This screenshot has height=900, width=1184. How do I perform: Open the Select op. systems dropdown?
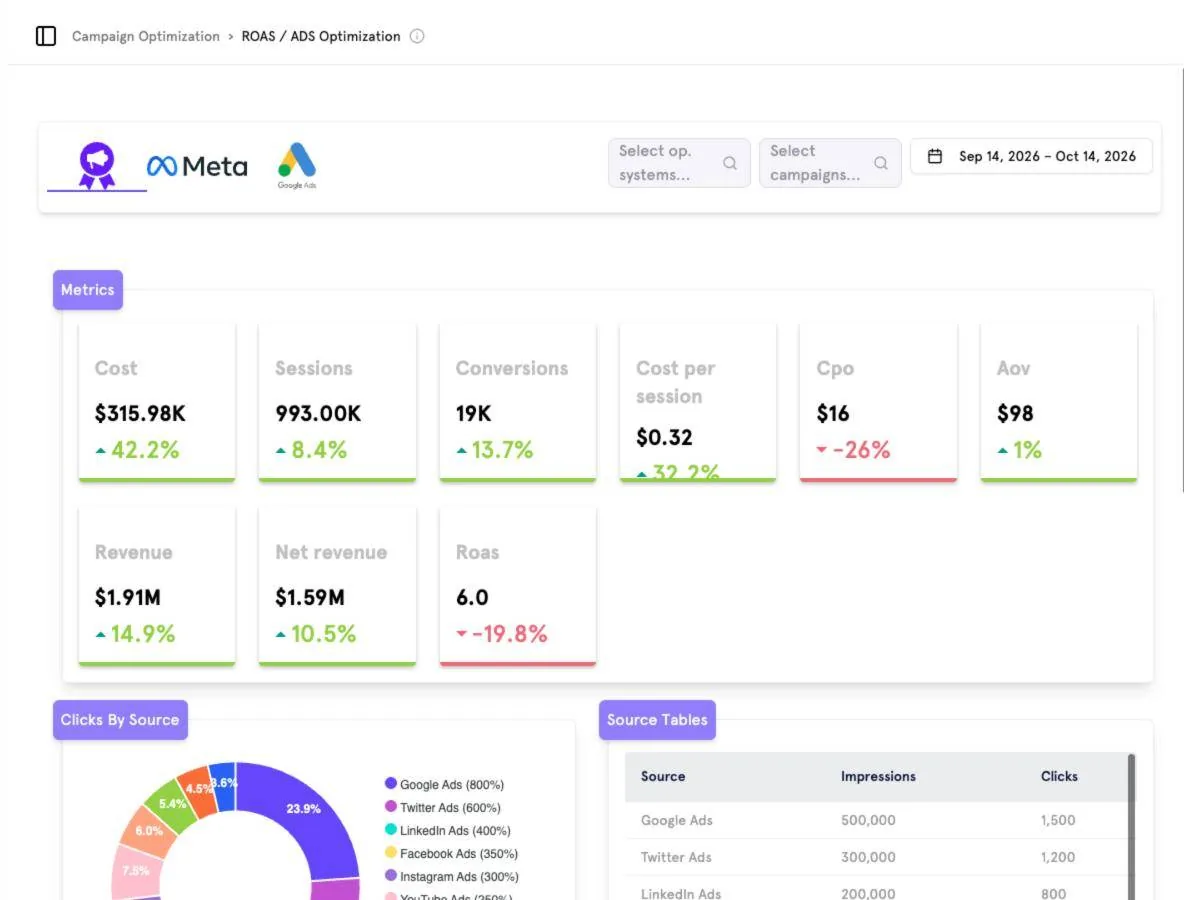[679, 163]
